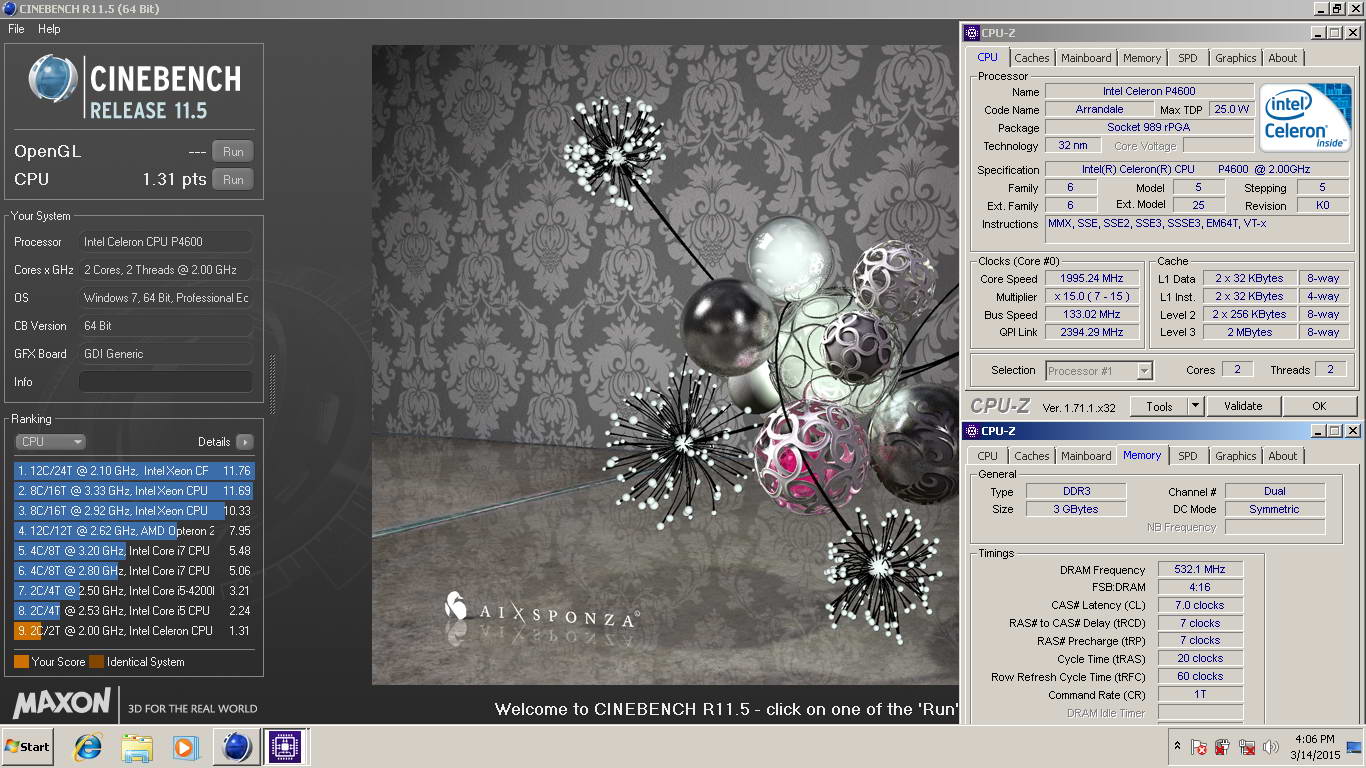Click the DRAM Frequency 532.1 MHz value
The width and height of the screenshot is (1366, 768).
[1200, 570]
